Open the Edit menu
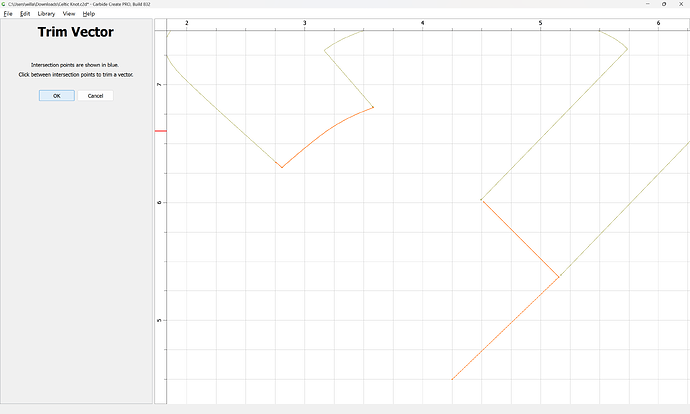Image resolution: width=690 pixels, height=414 pixels. point(25,14)
